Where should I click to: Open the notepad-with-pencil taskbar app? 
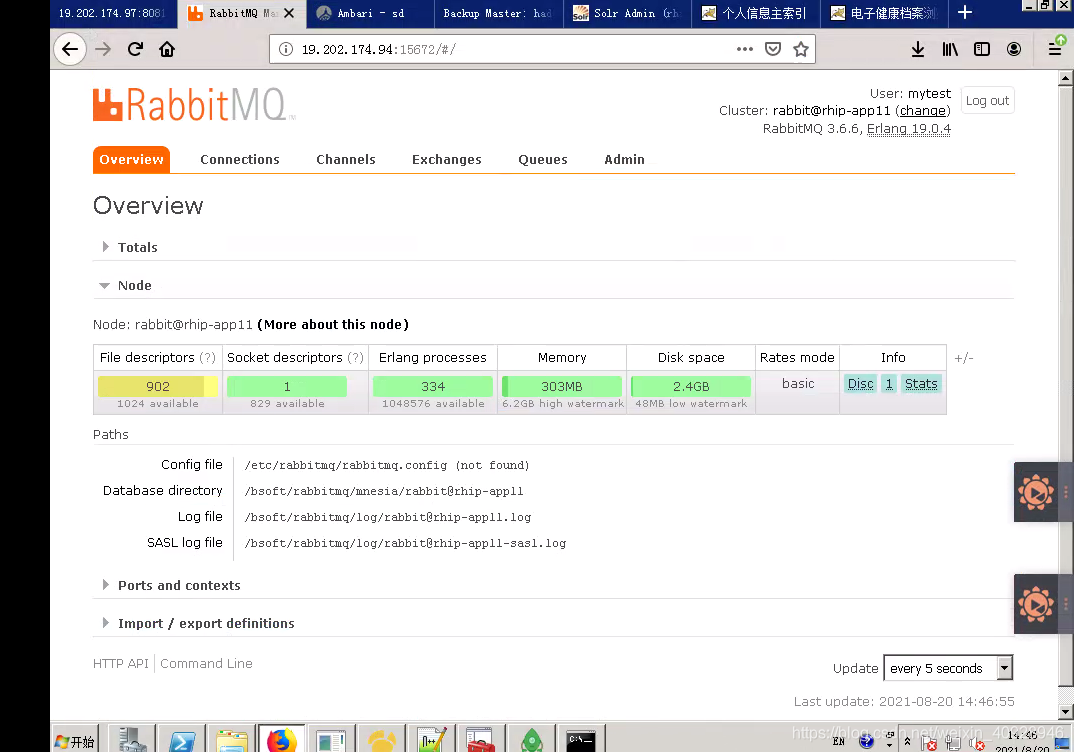pos(432,741)
